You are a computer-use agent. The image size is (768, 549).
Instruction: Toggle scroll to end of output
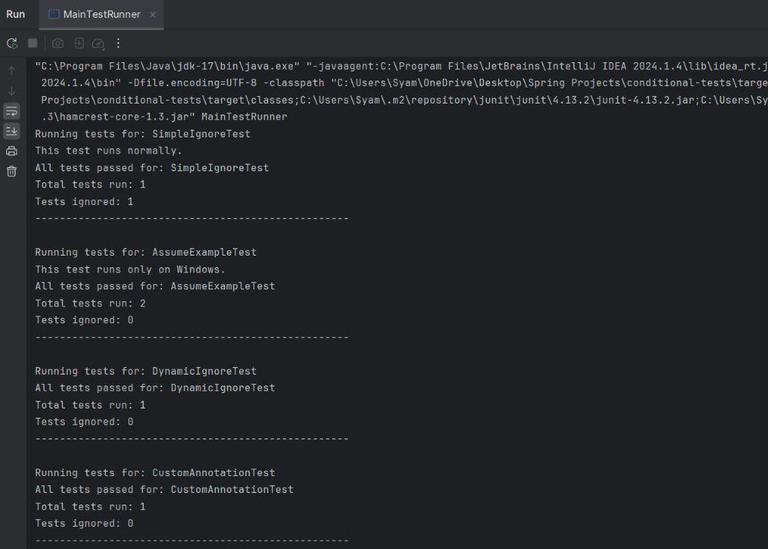tap(12, 131)
